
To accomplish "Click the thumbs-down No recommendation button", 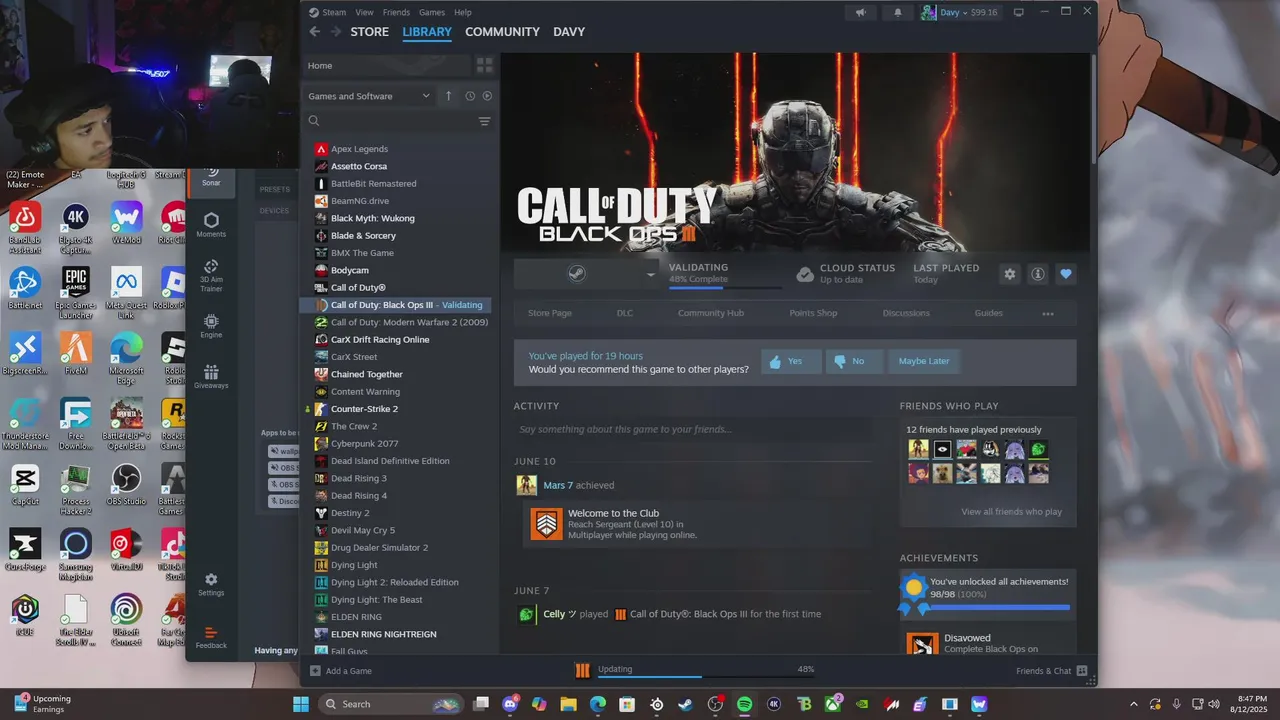I will (854, 361).
